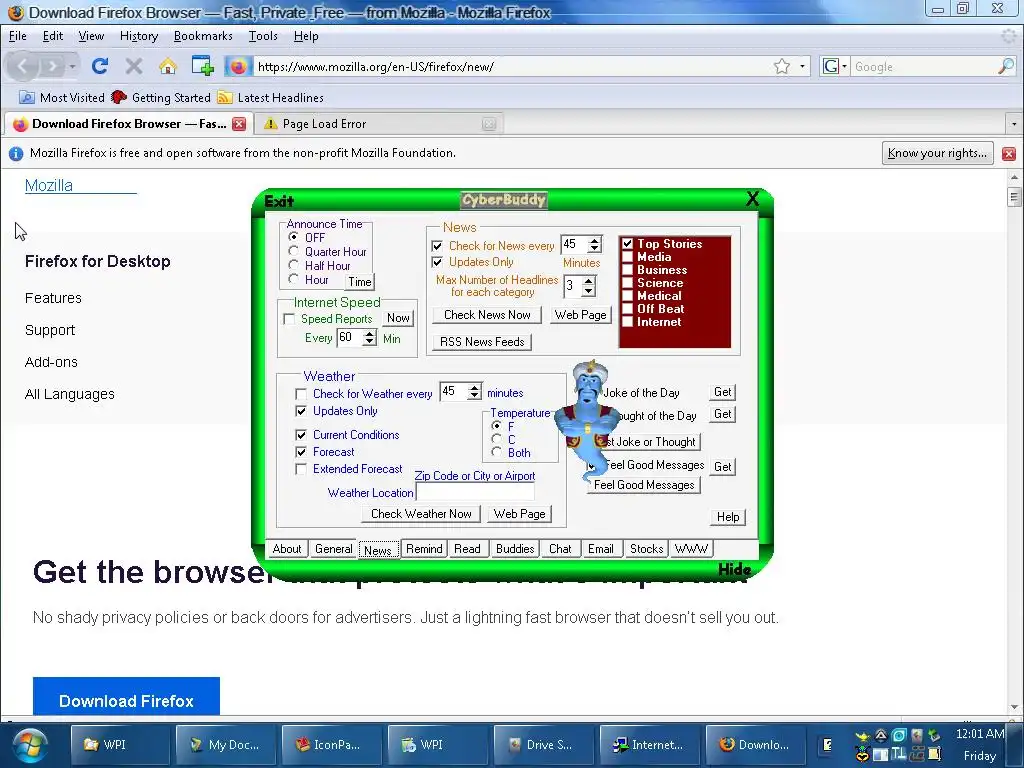Image resolution: width=1024 pixels, height=768 pixels.
Task: Click the back arrow navigation button
Action: [23, 66]
